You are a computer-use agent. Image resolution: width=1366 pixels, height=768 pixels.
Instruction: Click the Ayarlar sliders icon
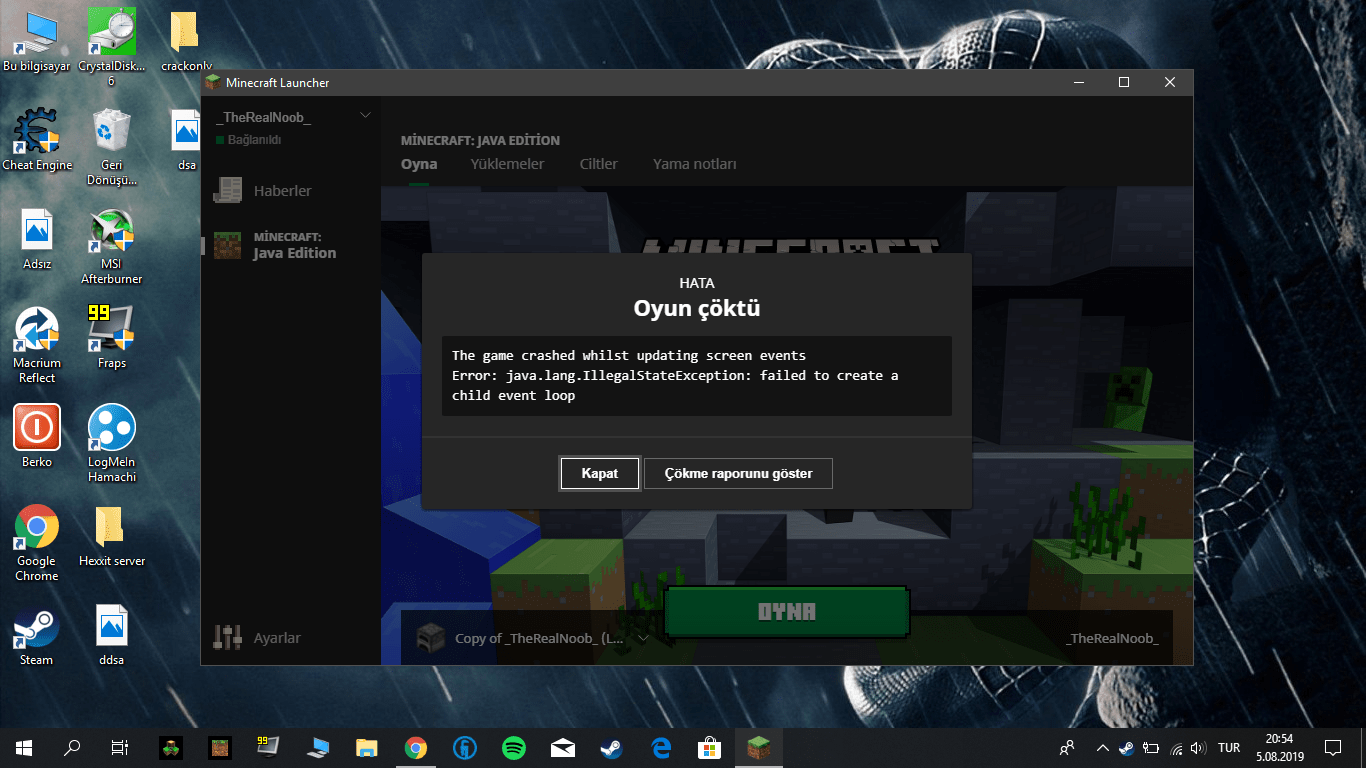228,637
